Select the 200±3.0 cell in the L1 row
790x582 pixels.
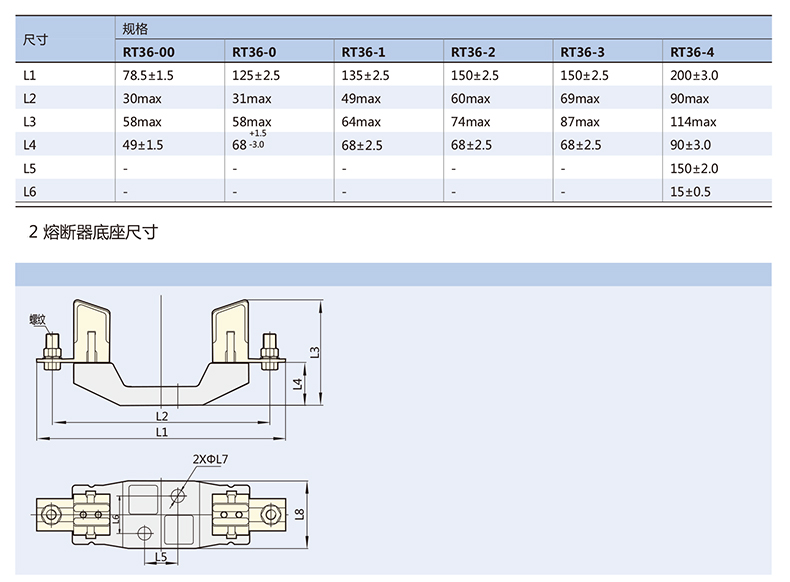[x=694, y=75]
